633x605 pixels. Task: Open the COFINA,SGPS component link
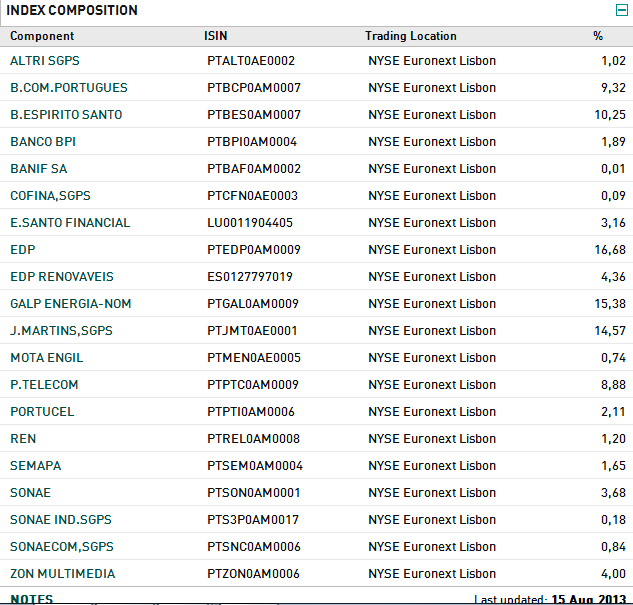click(x=50, y=196)
